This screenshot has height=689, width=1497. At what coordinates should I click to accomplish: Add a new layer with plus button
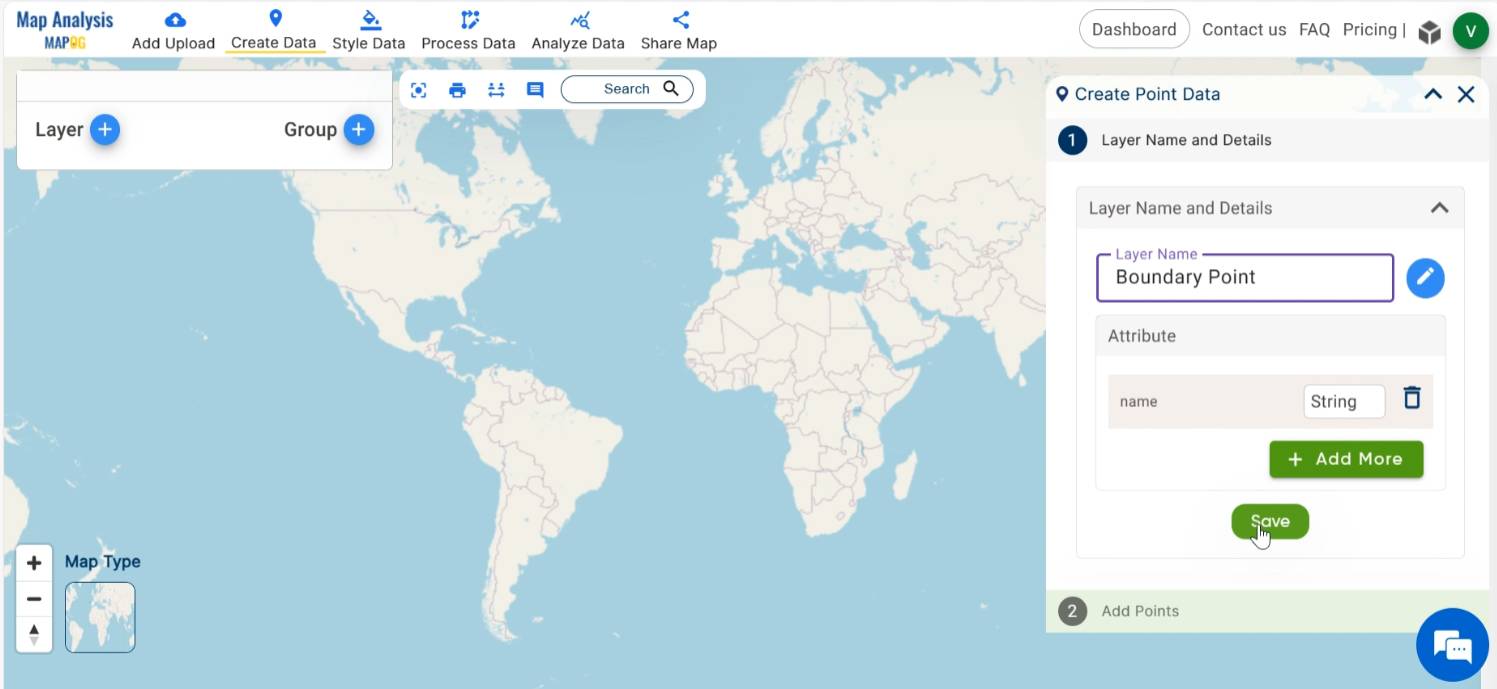[105, 129]
